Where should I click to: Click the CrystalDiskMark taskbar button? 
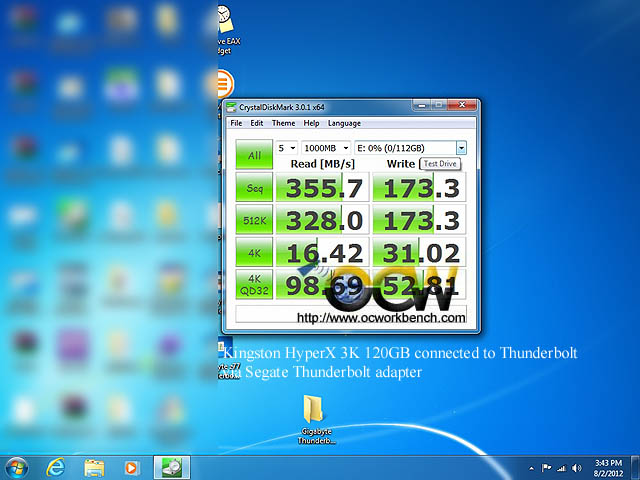click(172, 468)
